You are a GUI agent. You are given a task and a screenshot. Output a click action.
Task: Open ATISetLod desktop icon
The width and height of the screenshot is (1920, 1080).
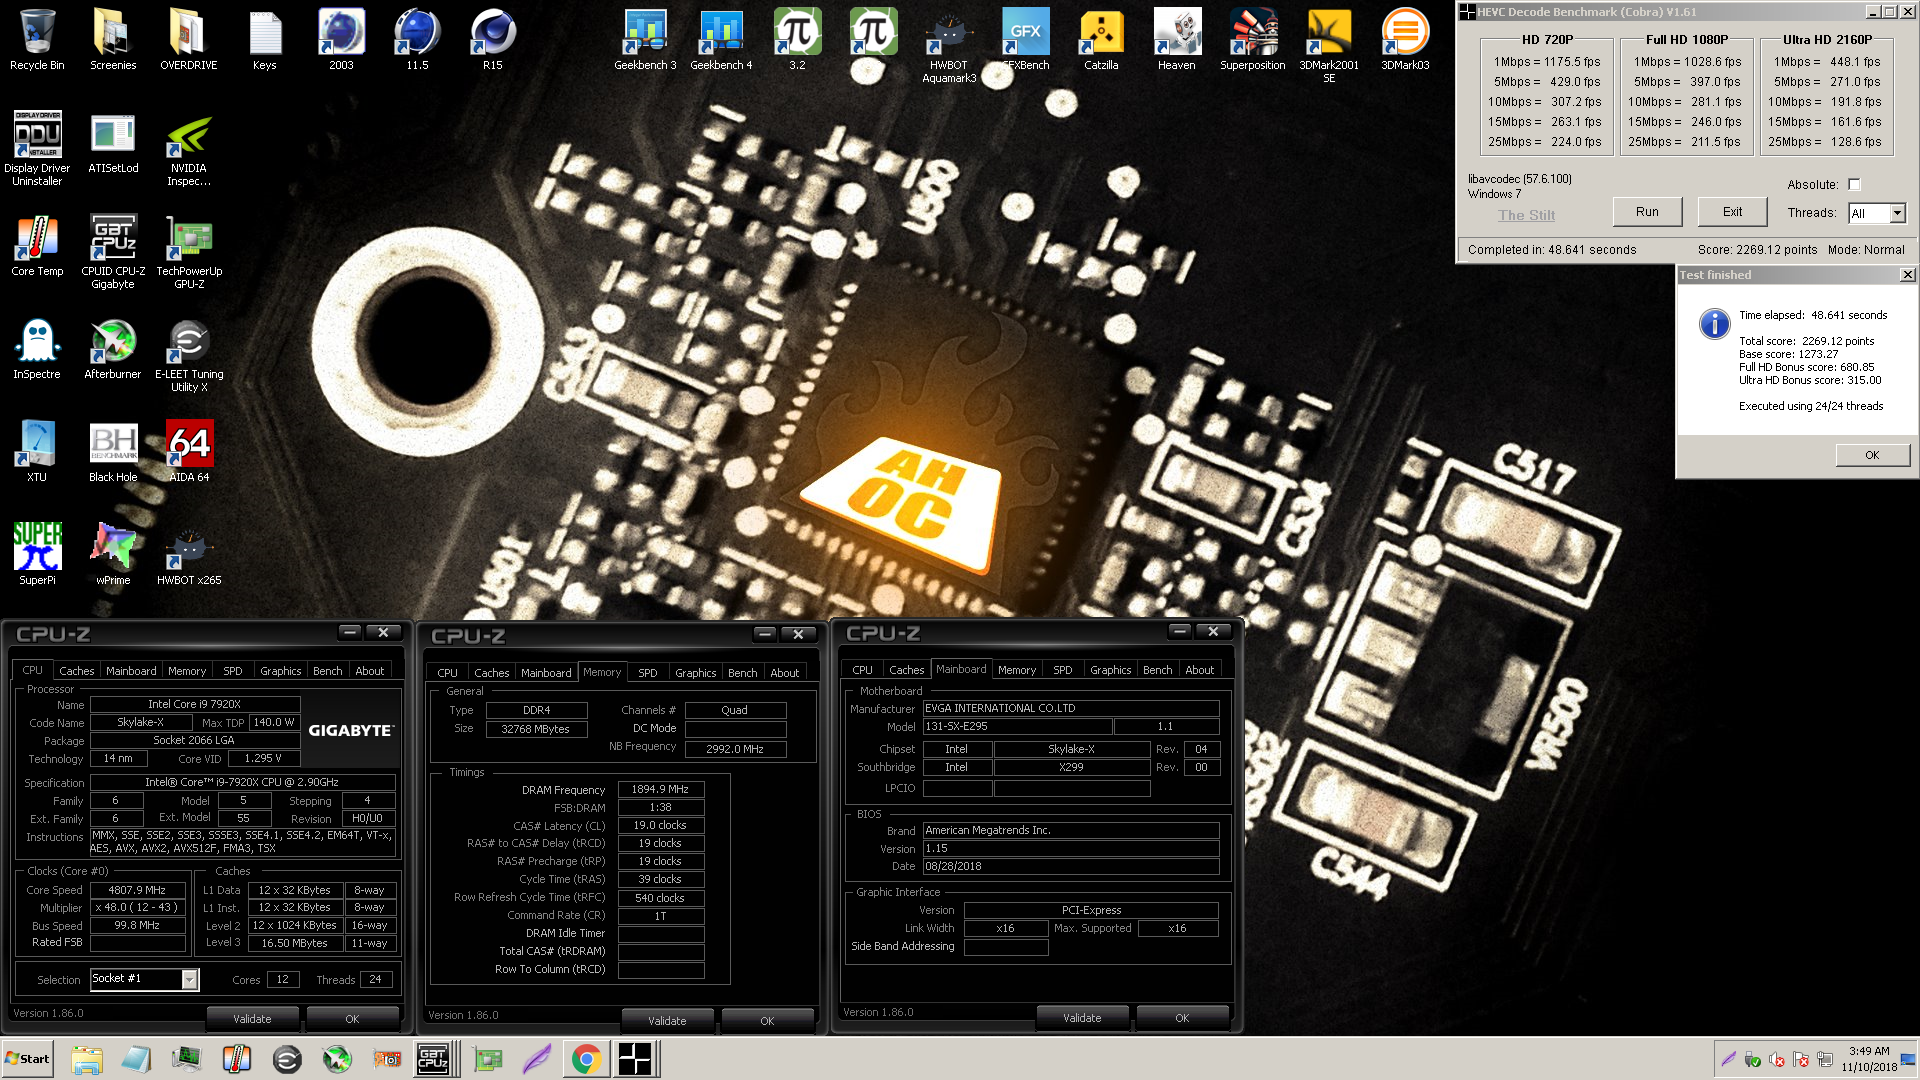point(113,142)
